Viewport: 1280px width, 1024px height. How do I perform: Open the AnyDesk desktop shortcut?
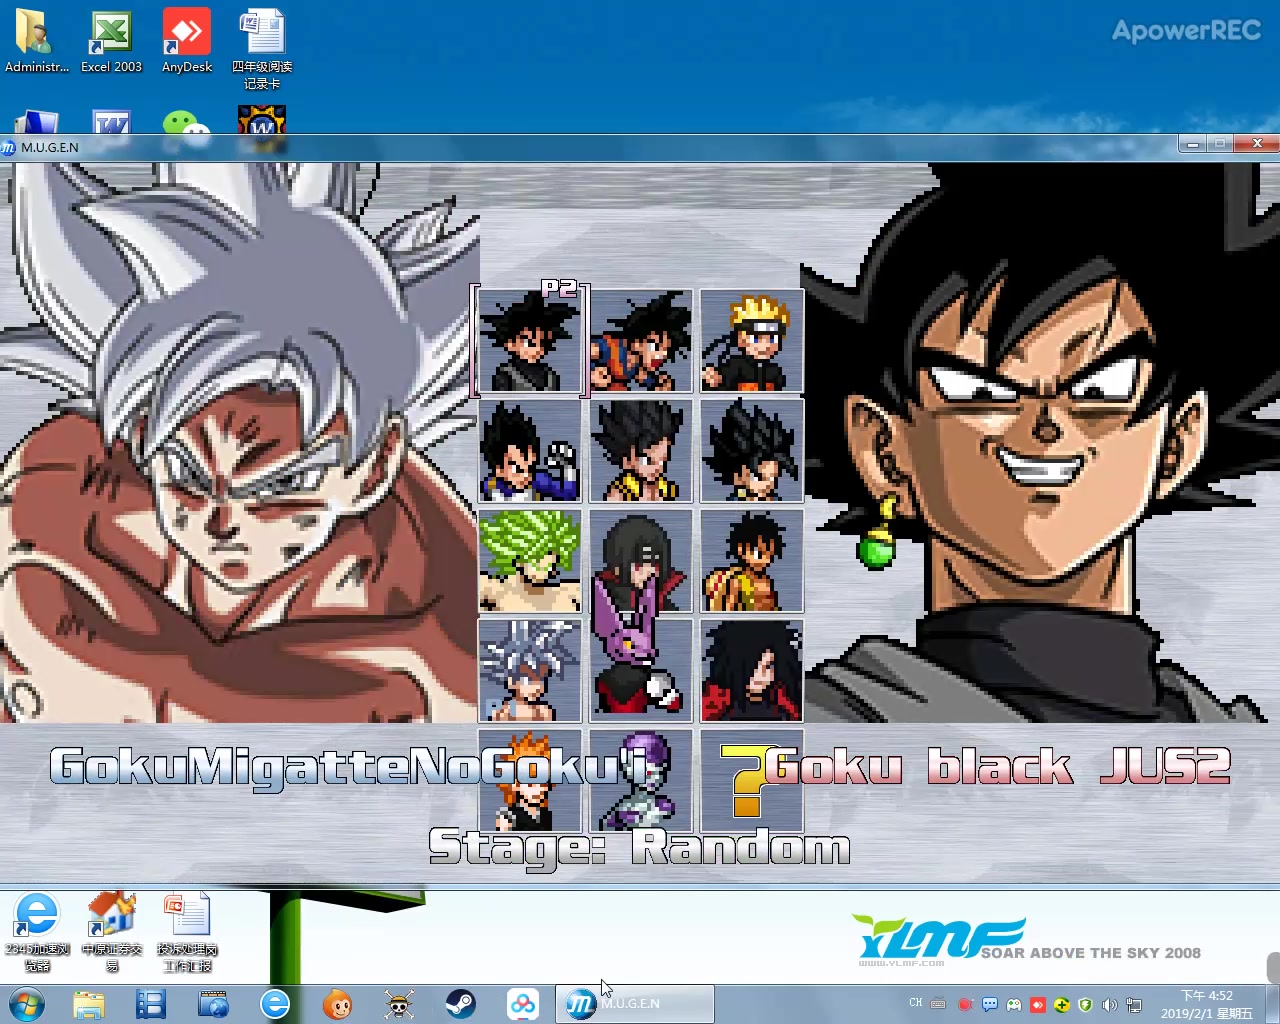[x=187, y=41]
